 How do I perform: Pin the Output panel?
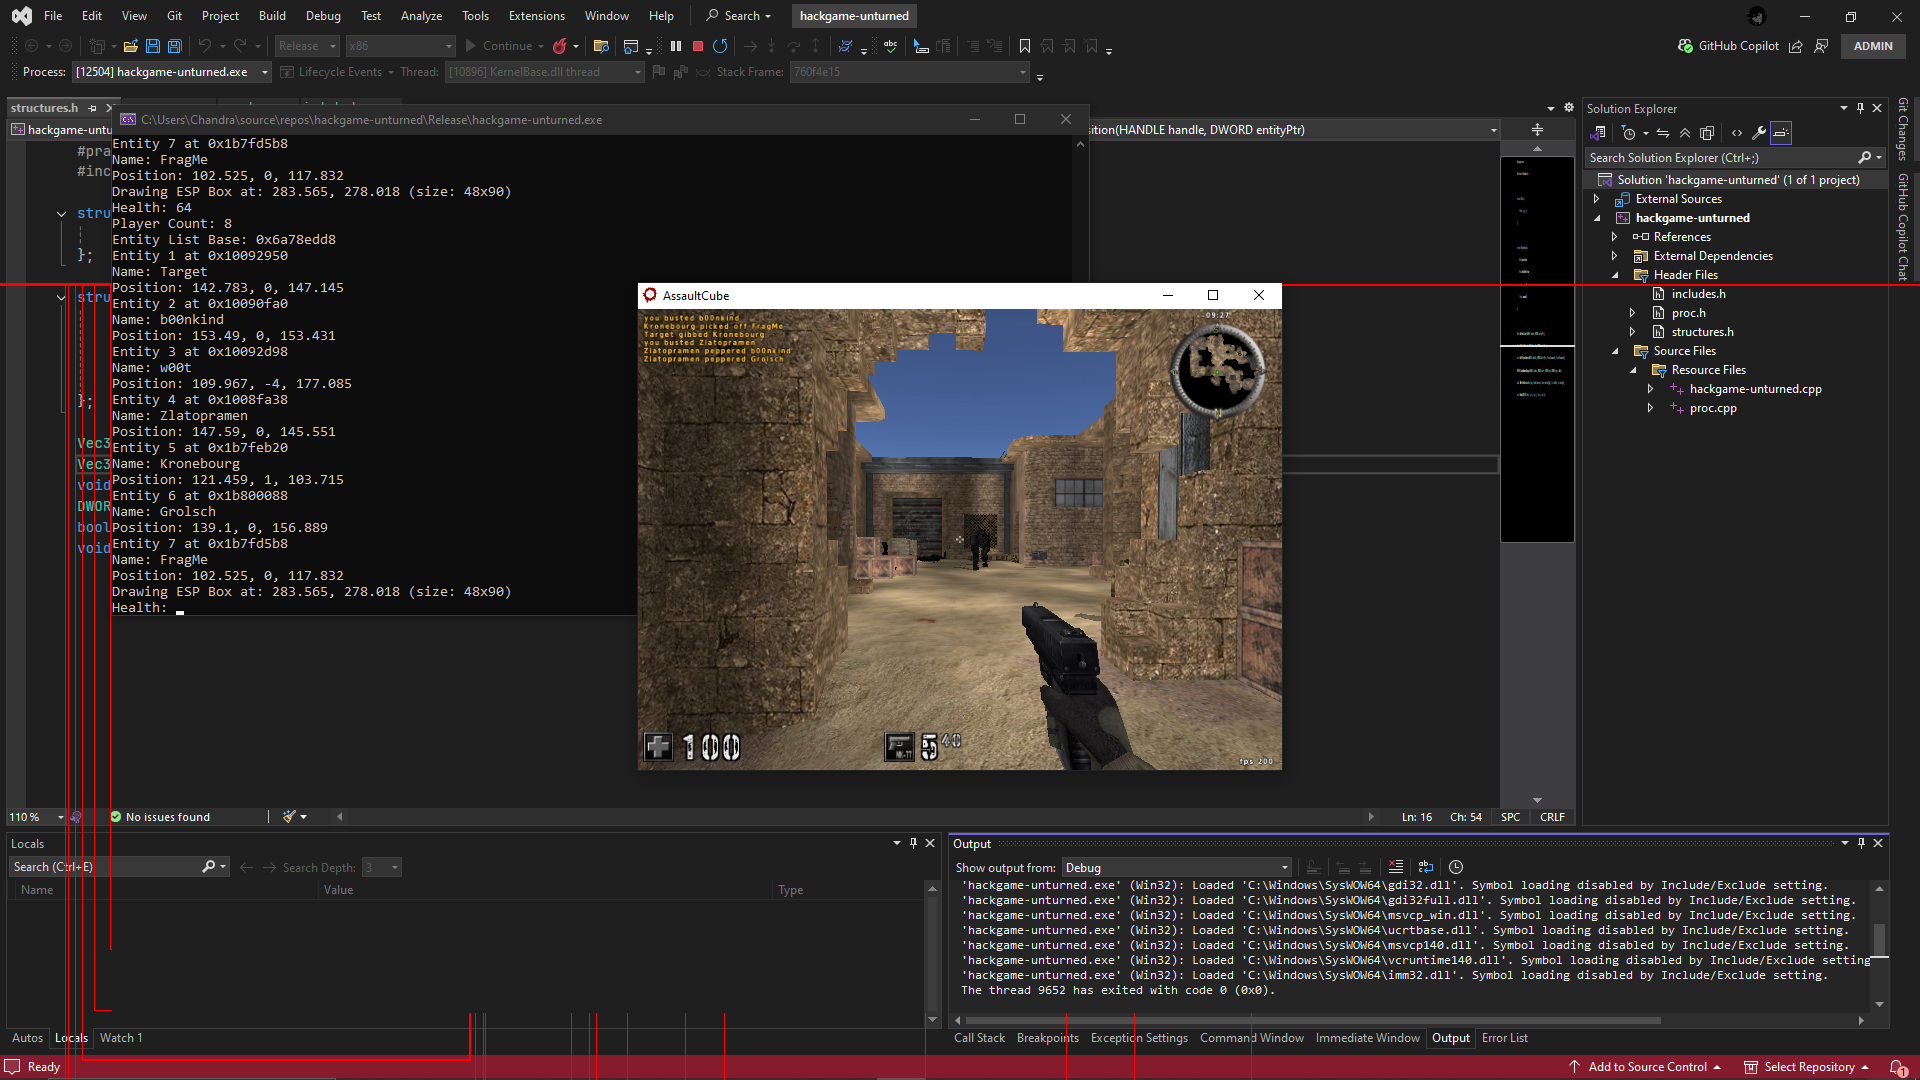pyautogui.click(x=1861, y=843)
